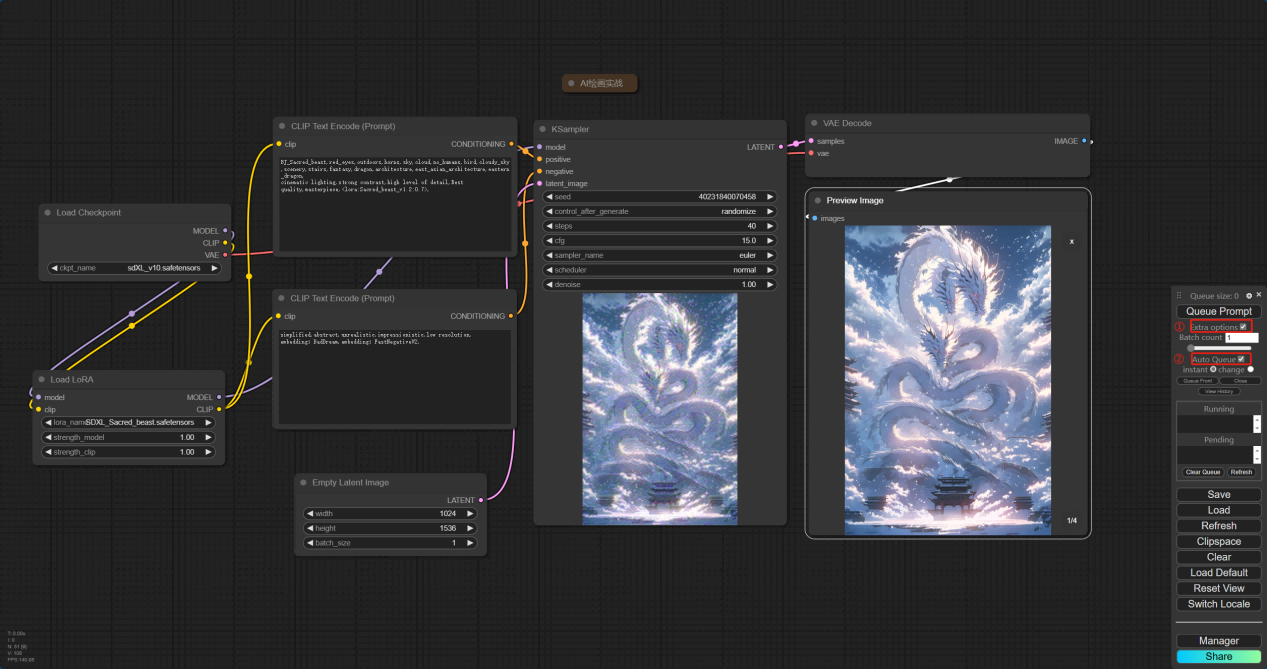Viewport: 1267px width, 669px height.
Task: Increase the seed value with right arrow
Action: coord(770,197)
